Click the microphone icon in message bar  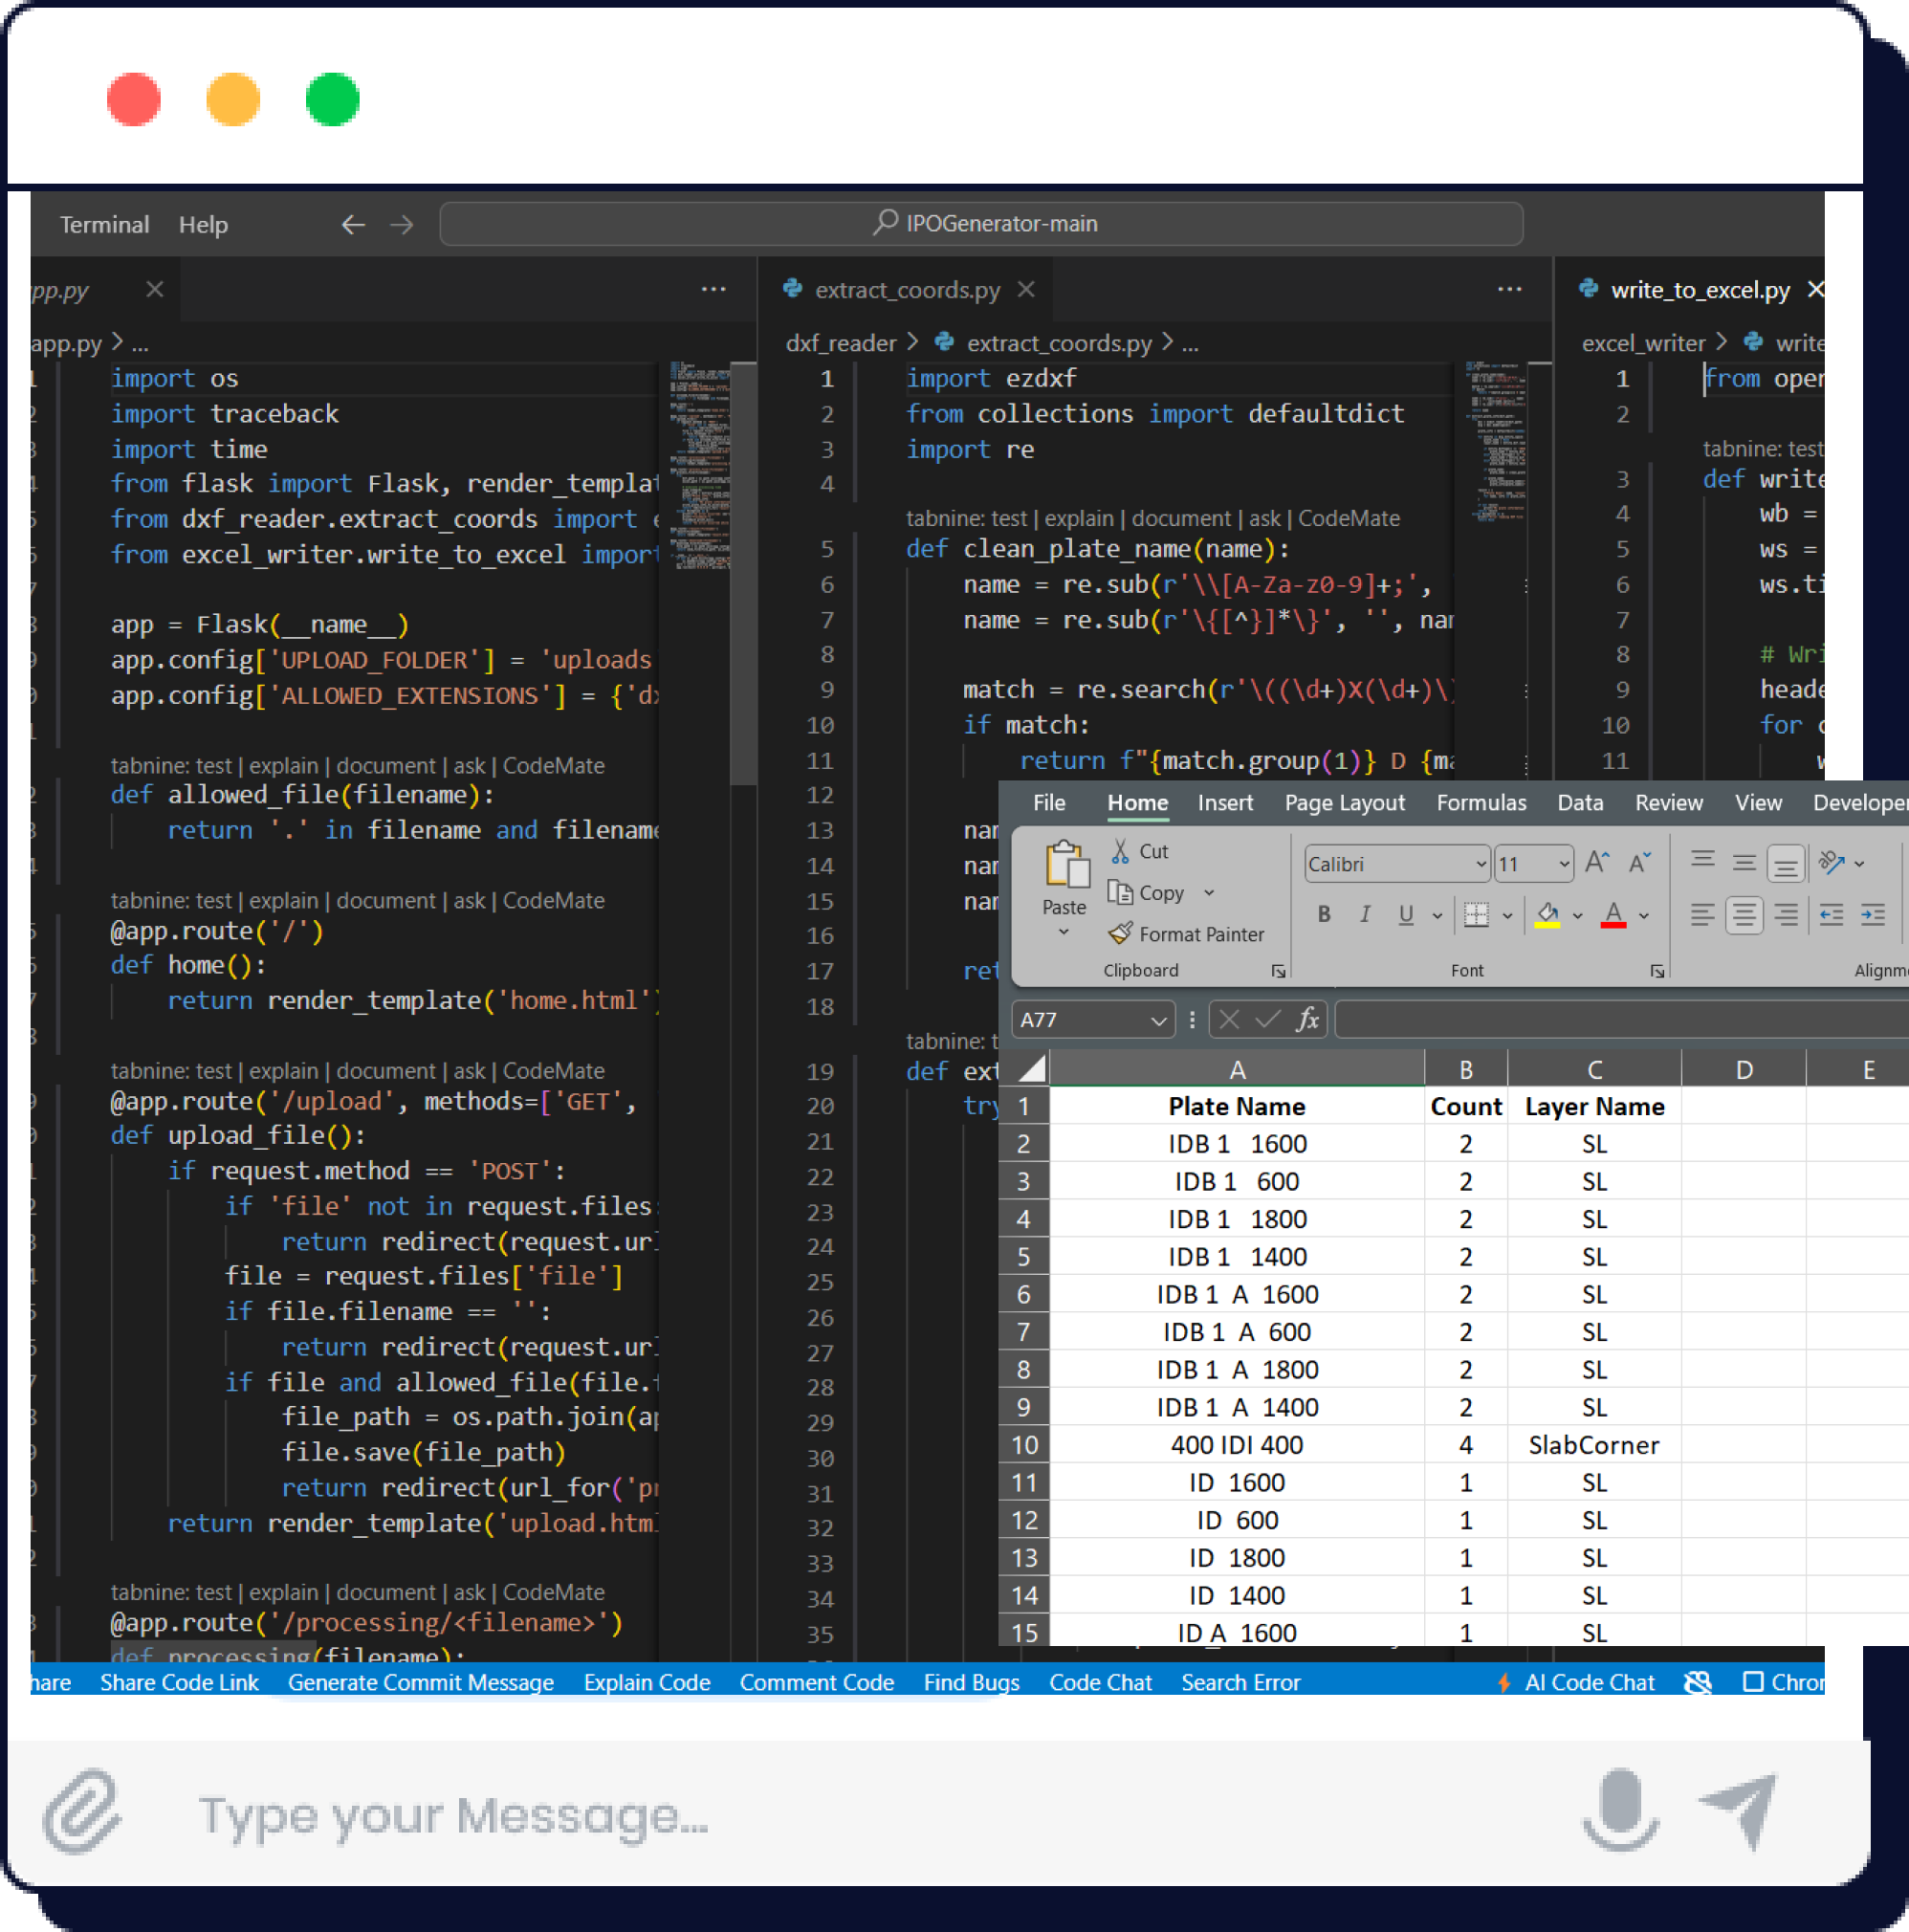coord(1620,1811)
